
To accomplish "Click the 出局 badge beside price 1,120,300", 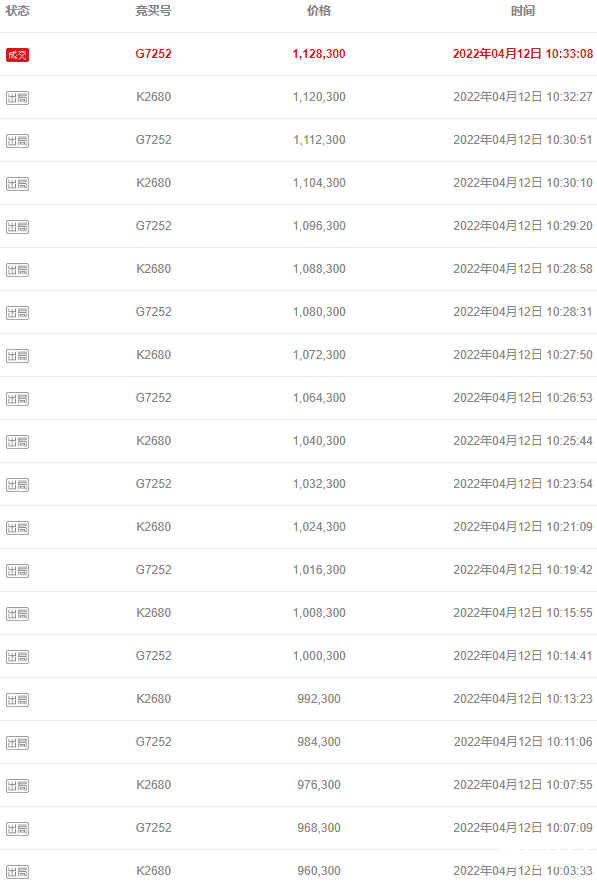I will click(17, 98).
